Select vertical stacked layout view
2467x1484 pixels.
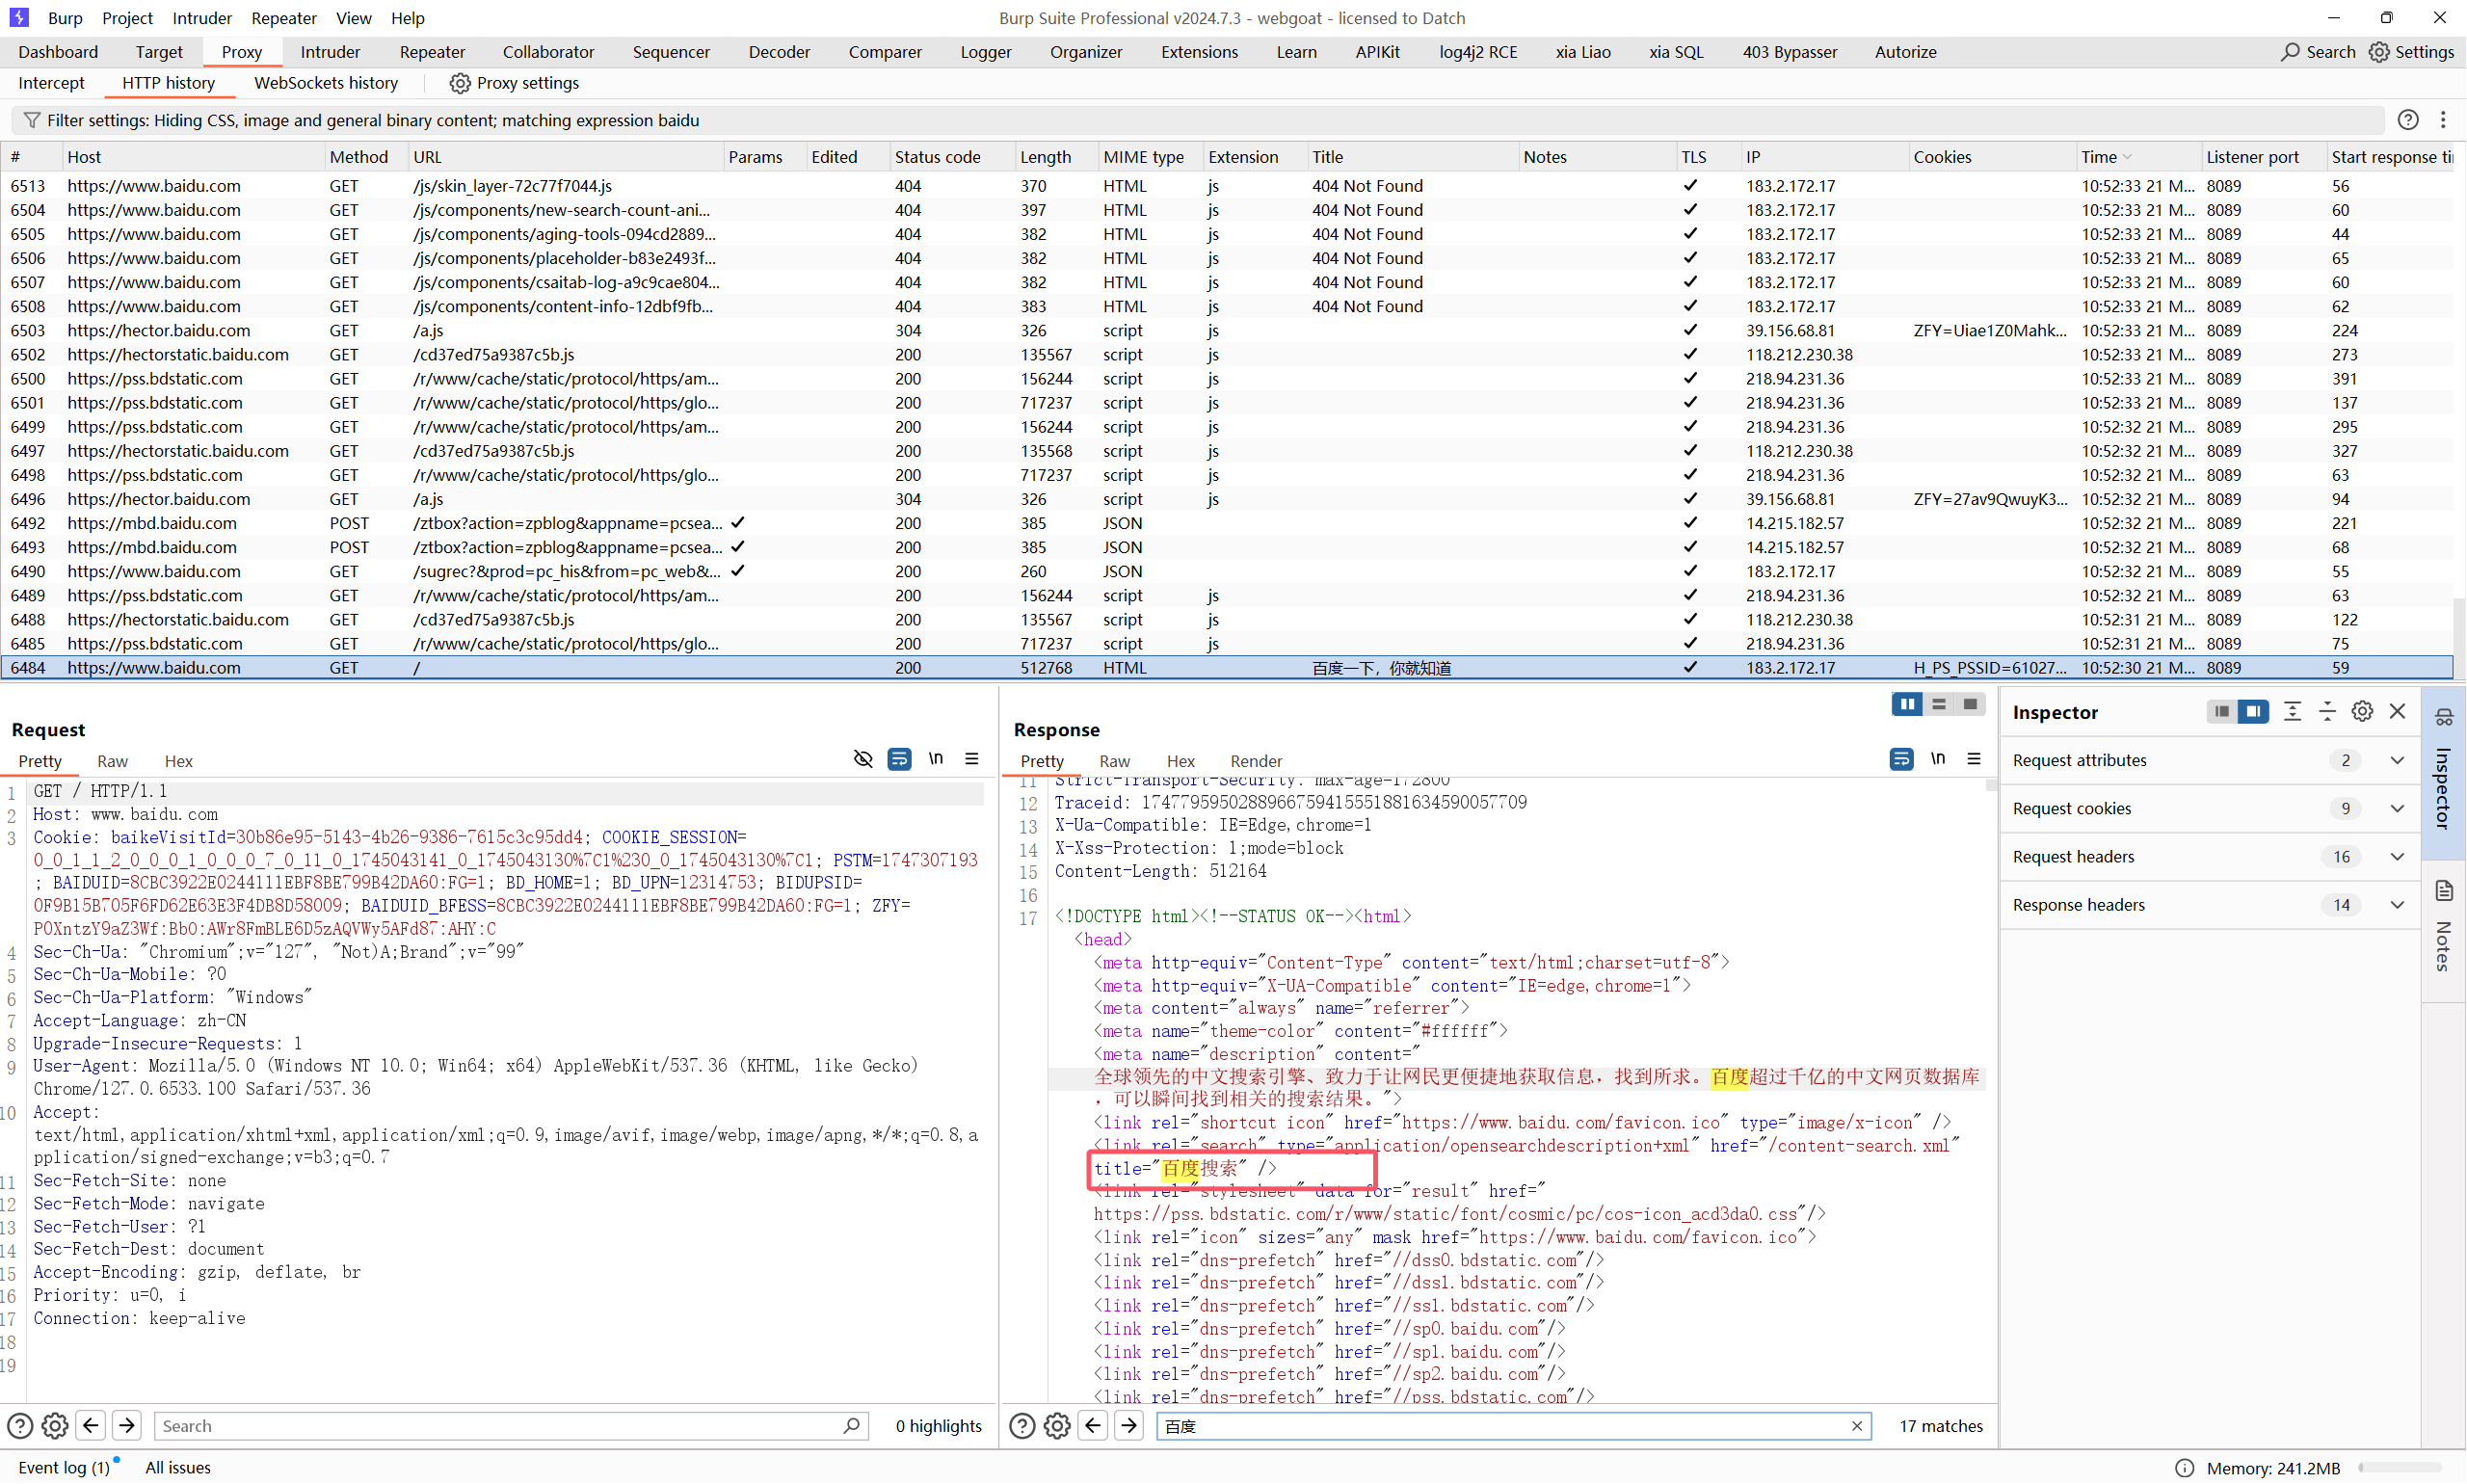[x=1939, y=705]
